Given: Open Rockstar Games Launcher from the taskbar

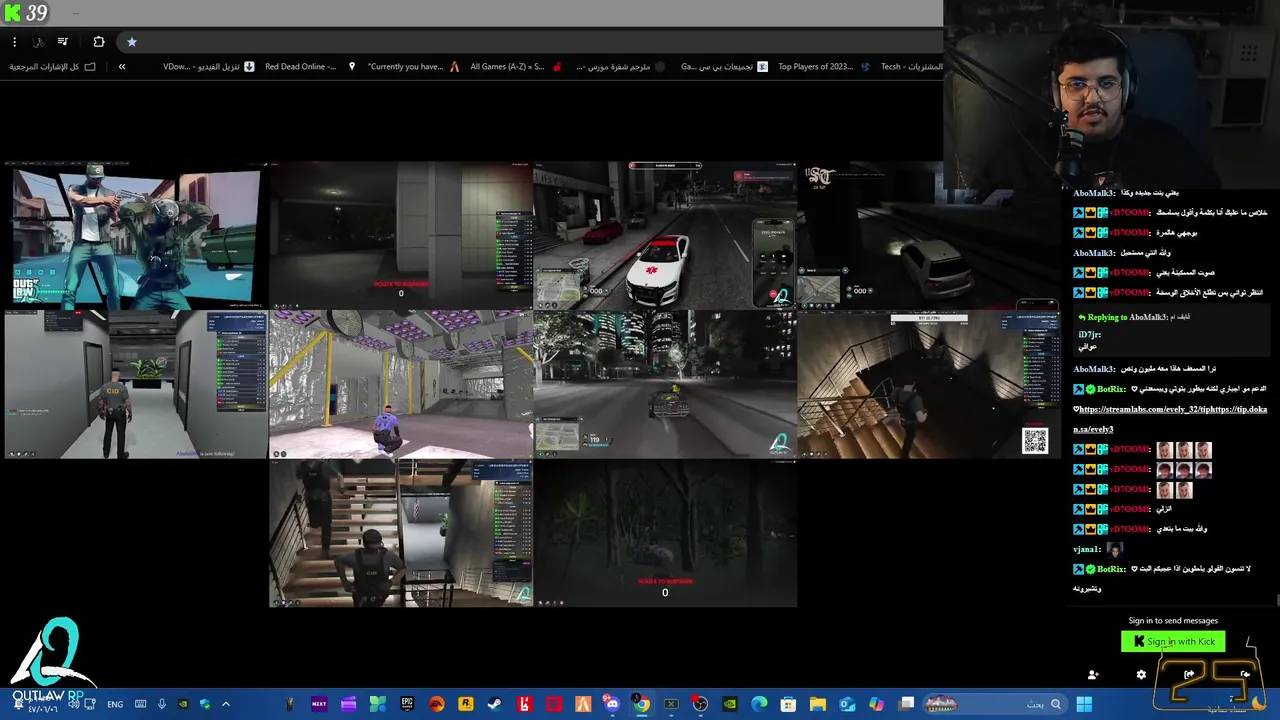Looking at the screenshot, I should [x=465, y=704].
